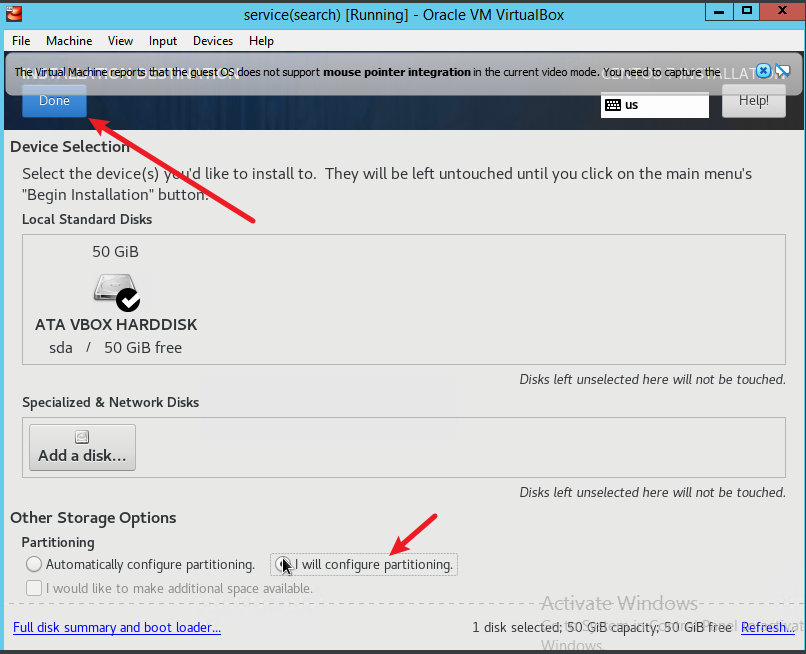This screenshot has width=806, height=654.
Task: Click the keyboard layout icon
Action: [x=613, y=105]
